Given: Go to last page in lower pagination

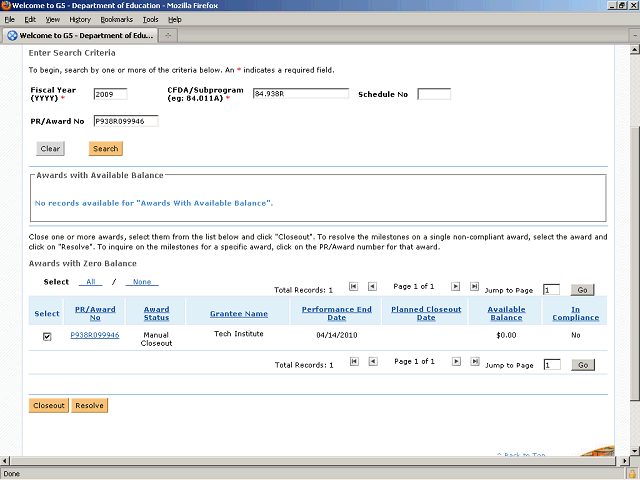Looking at the screenshot, I should point(475,361).
